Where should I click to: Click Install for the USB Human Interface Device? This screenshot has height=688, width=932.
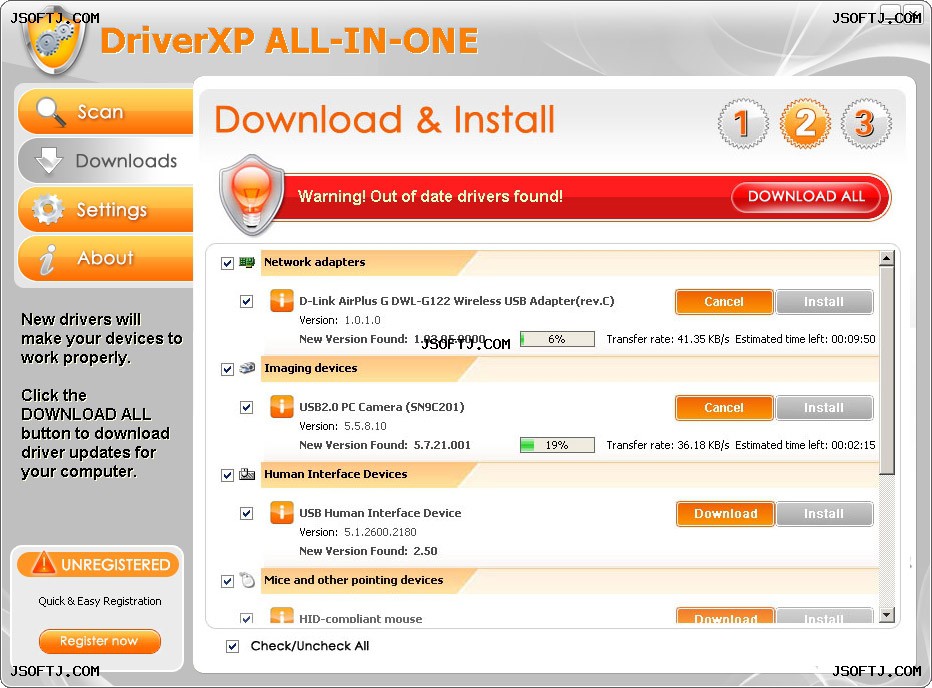click(824, 513)
